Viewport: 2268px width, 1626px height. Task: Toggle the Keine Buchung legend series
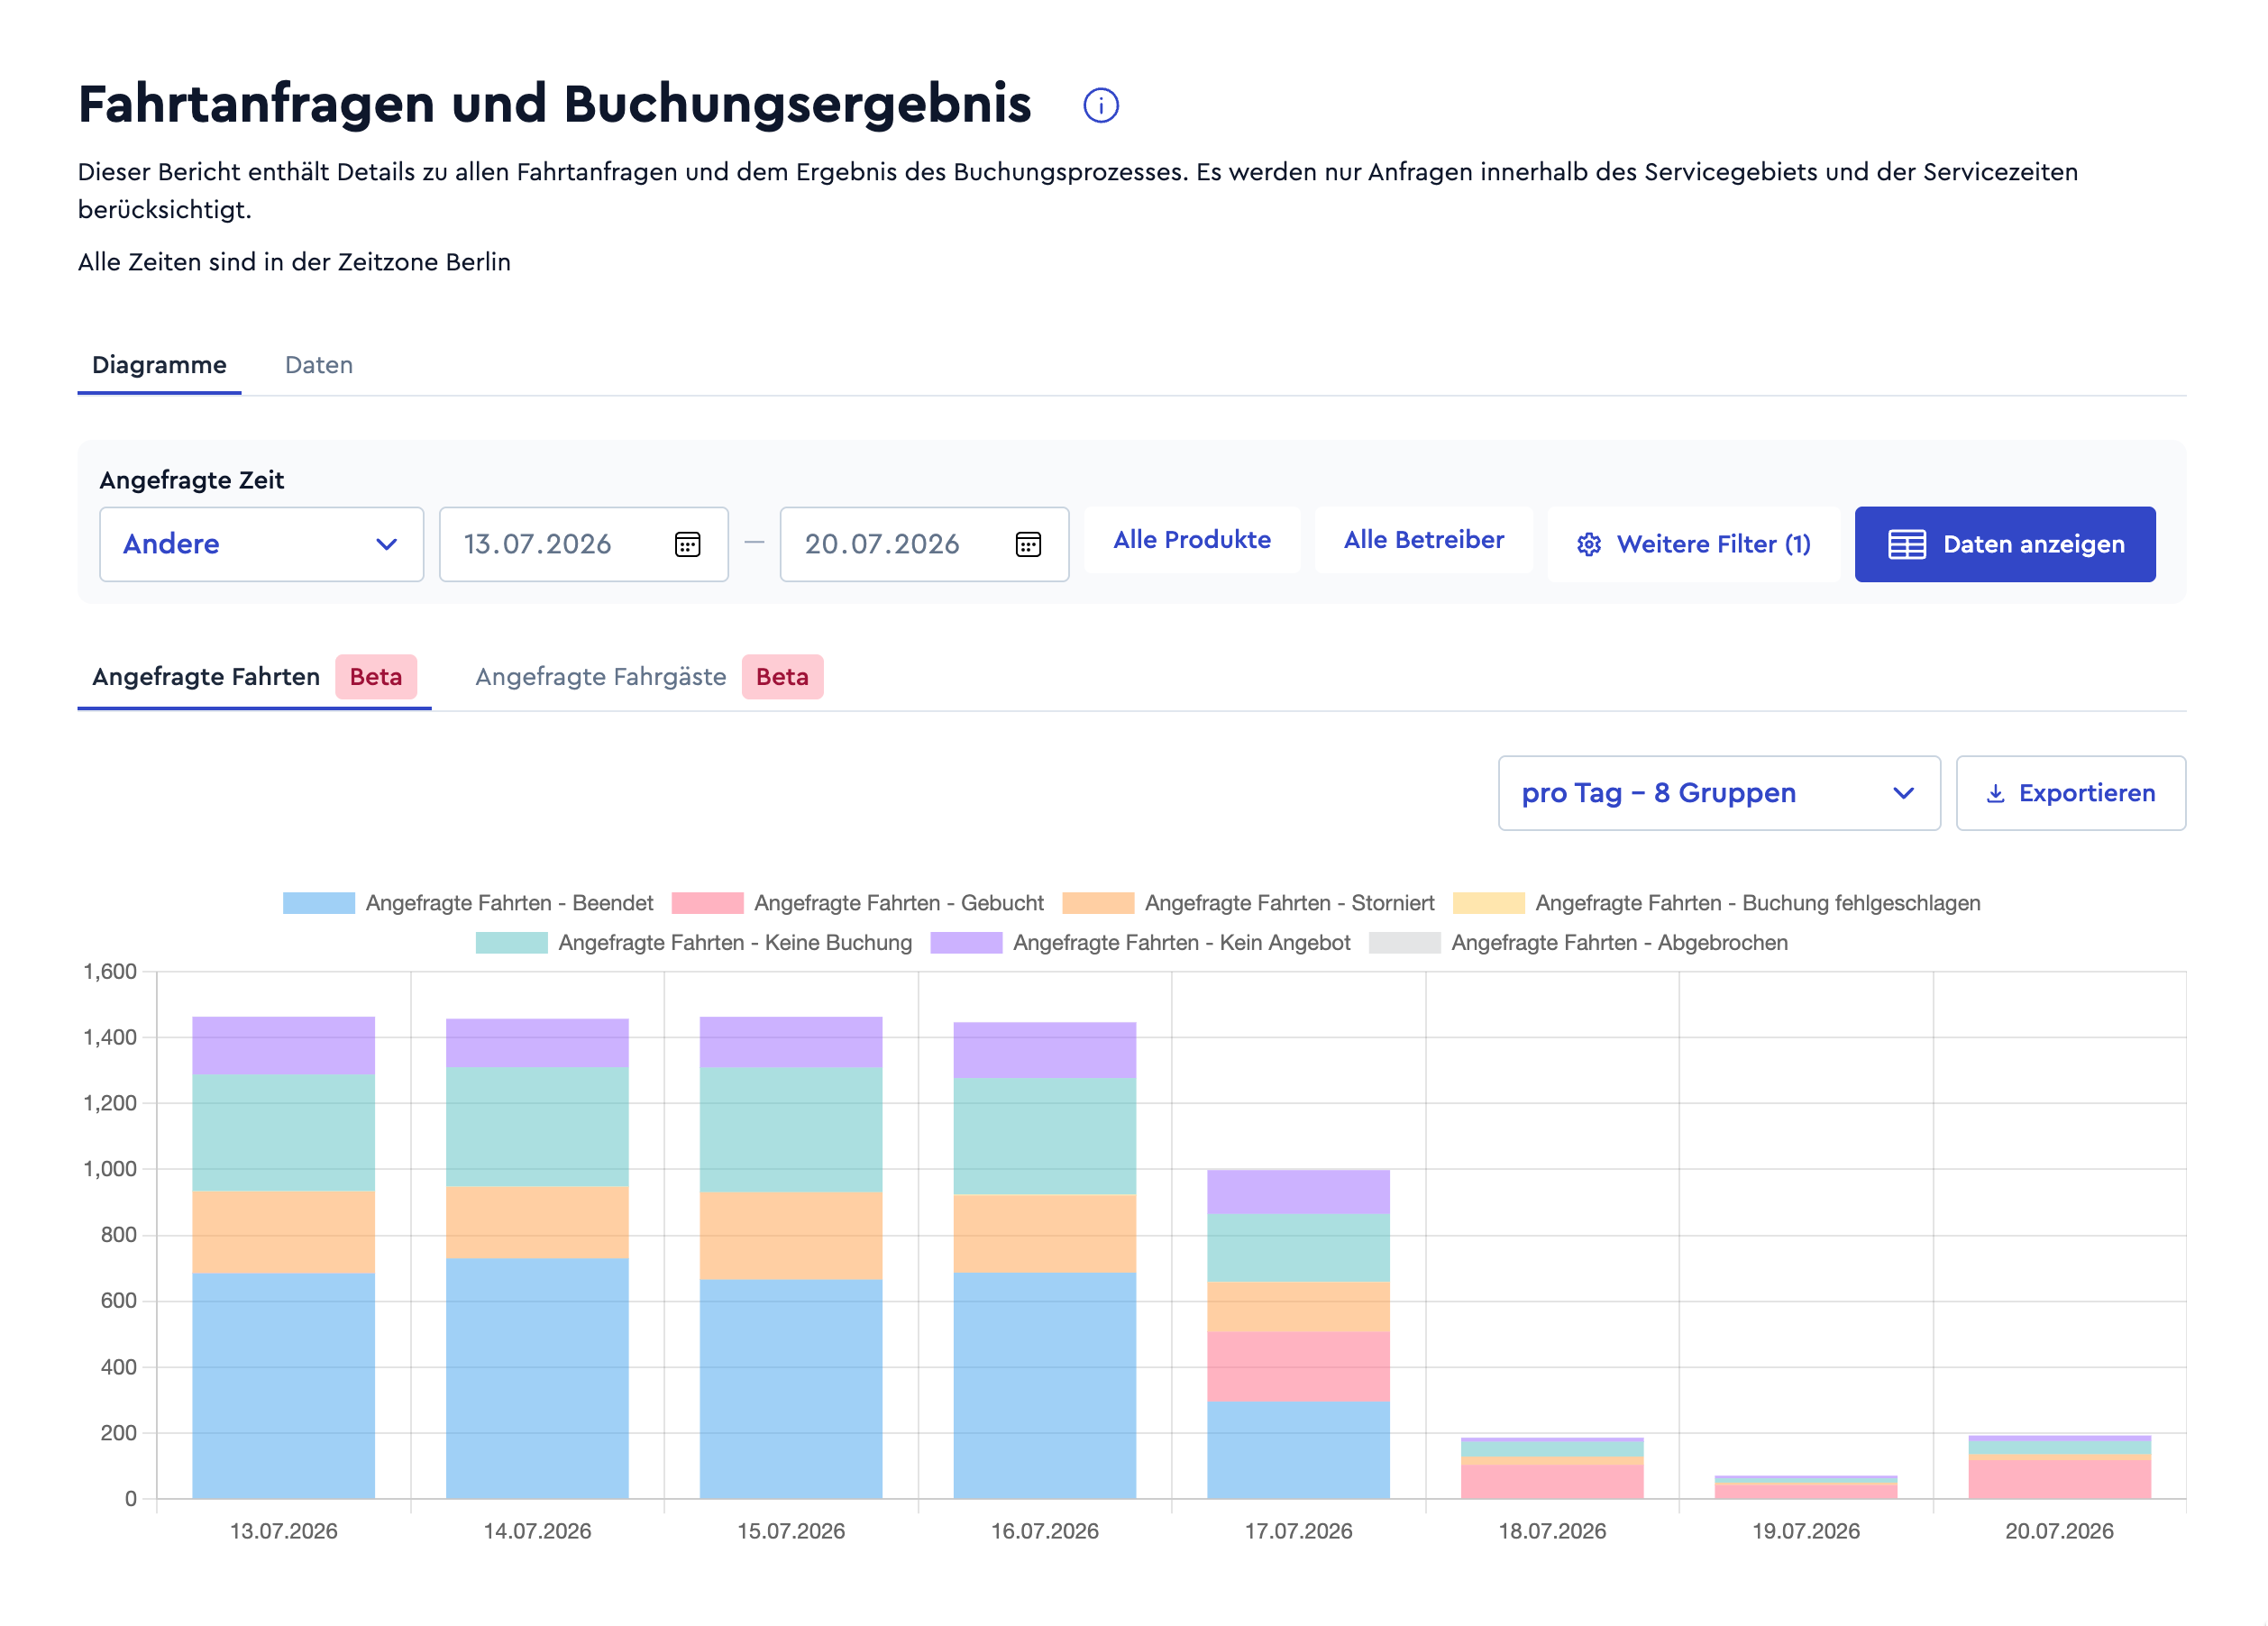694,943
